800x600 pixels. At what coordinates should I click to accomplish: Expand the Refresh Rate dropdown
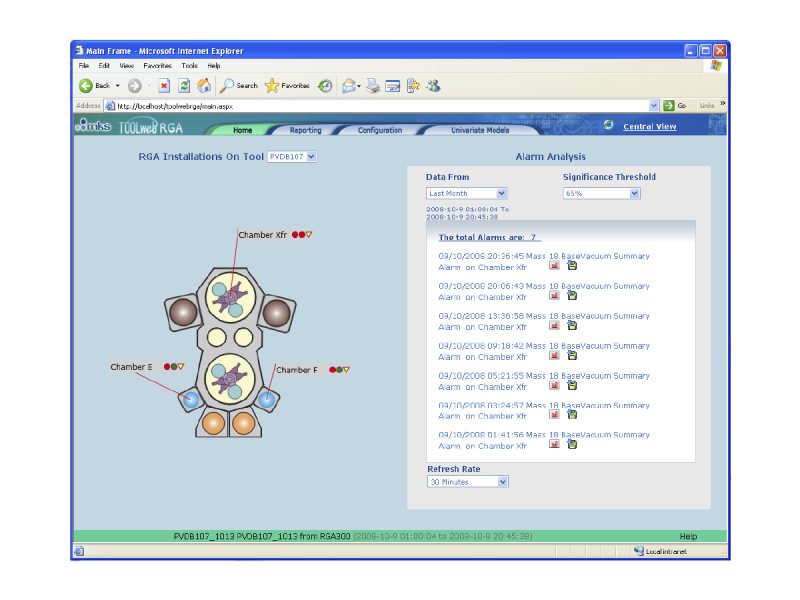[502, 482]
